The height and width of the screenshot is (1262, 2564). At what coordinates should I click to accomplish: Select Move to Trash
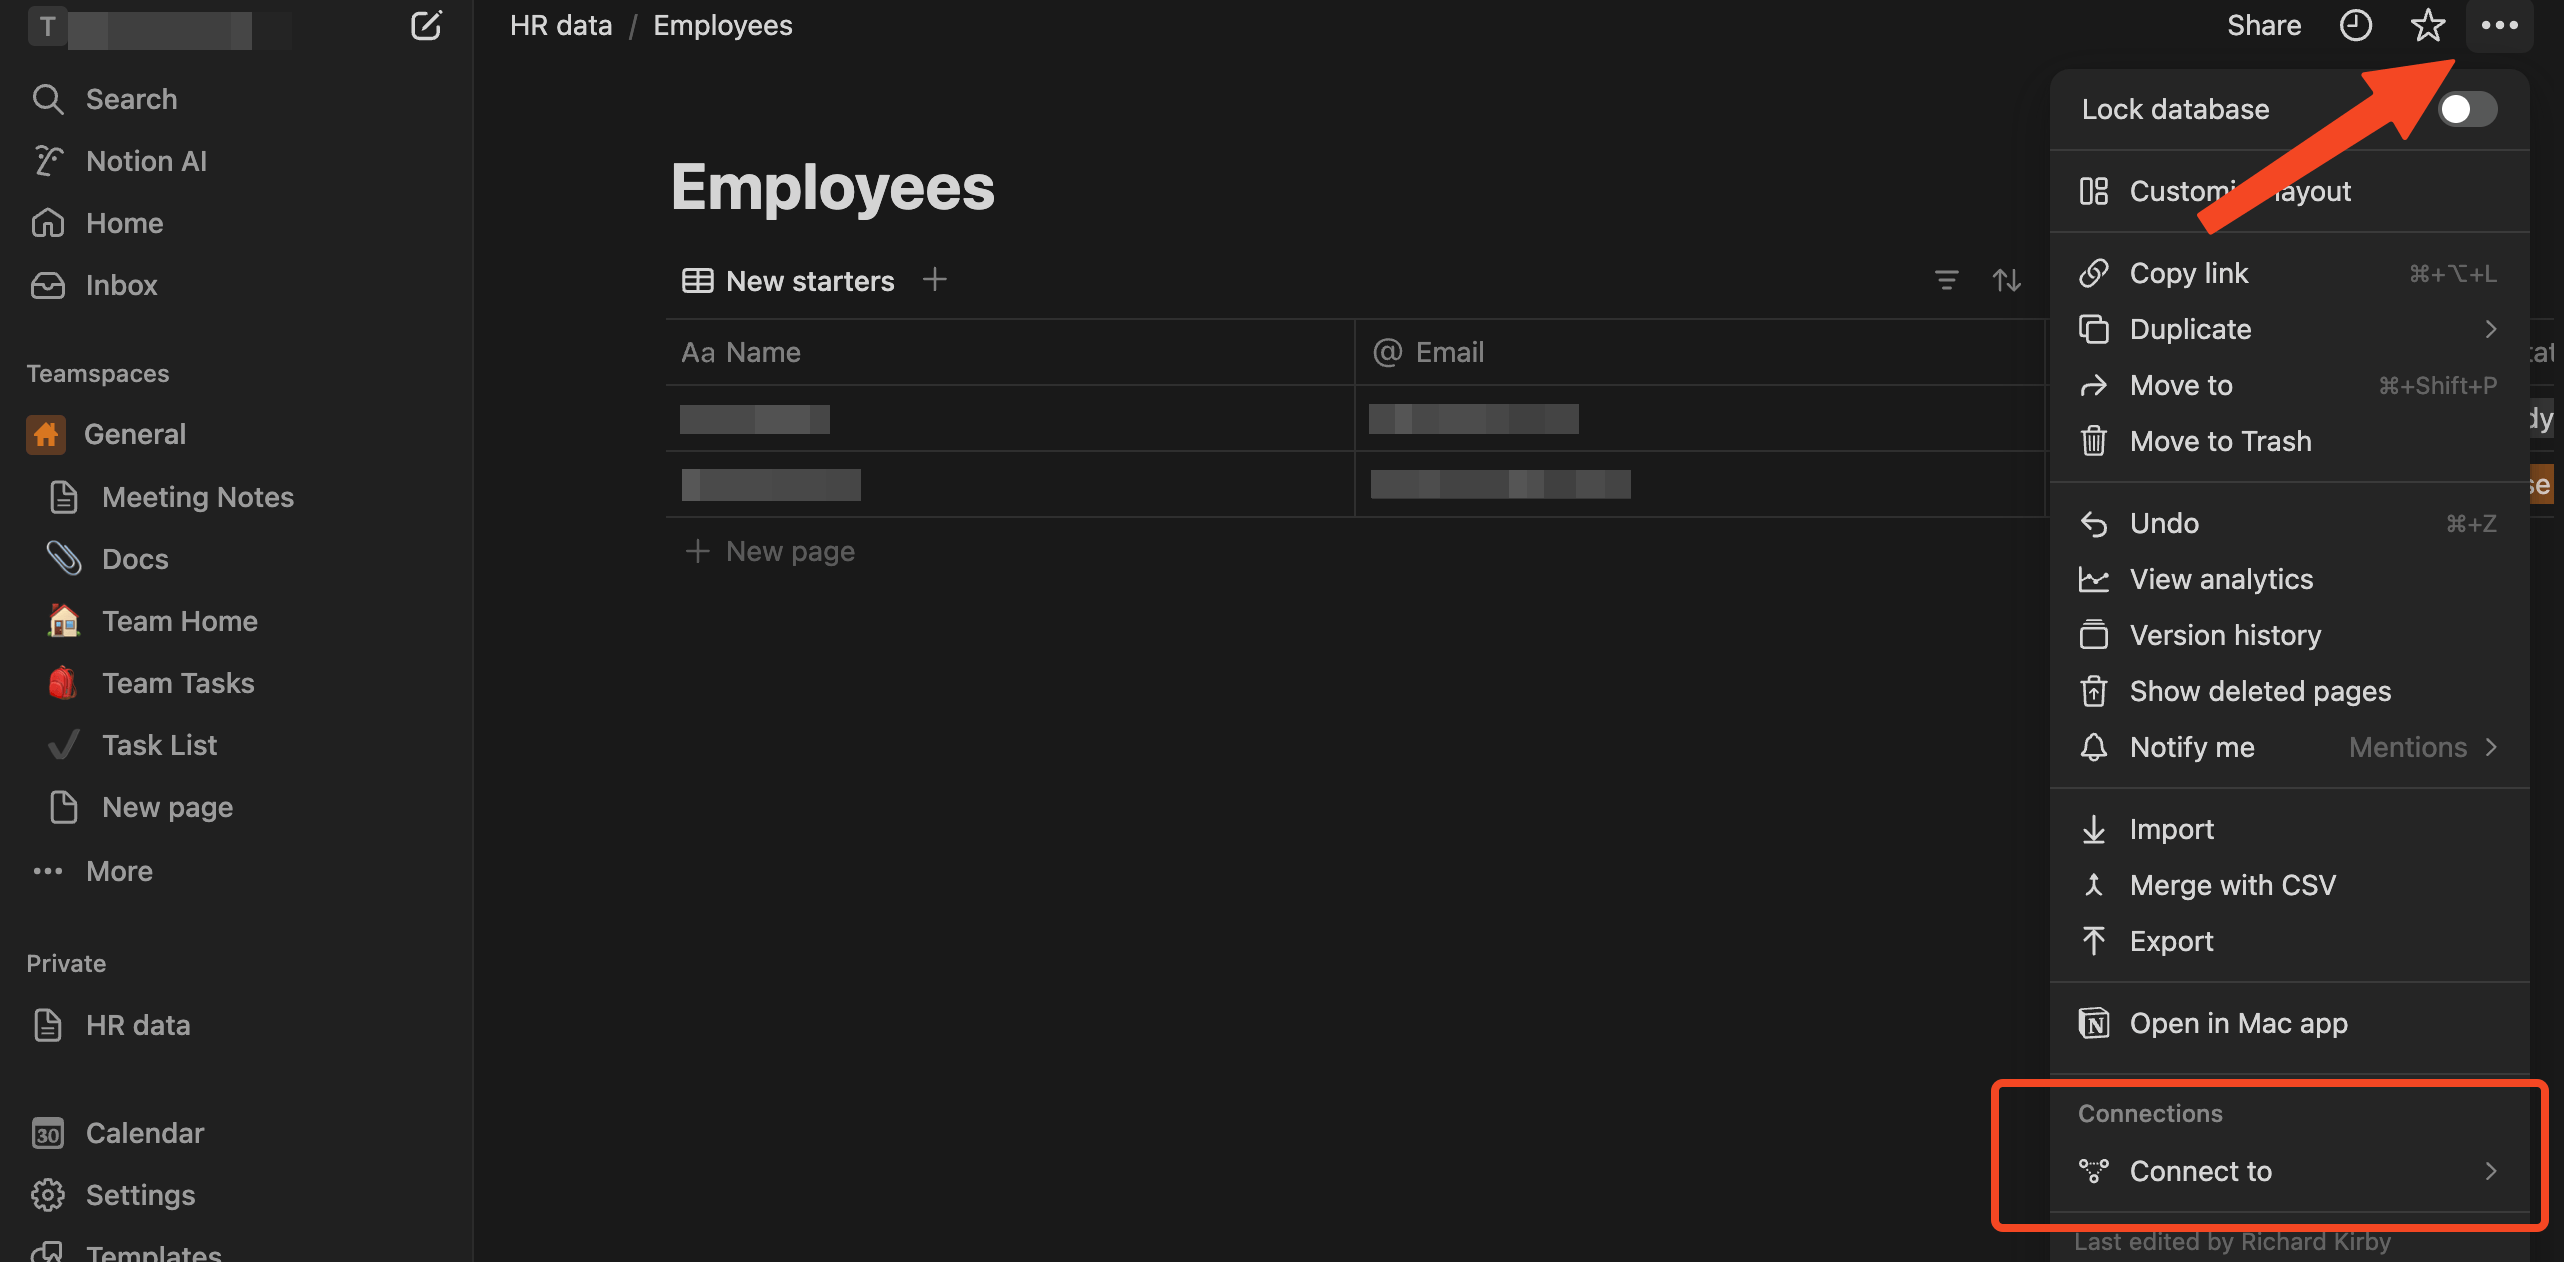[2289, 441]
